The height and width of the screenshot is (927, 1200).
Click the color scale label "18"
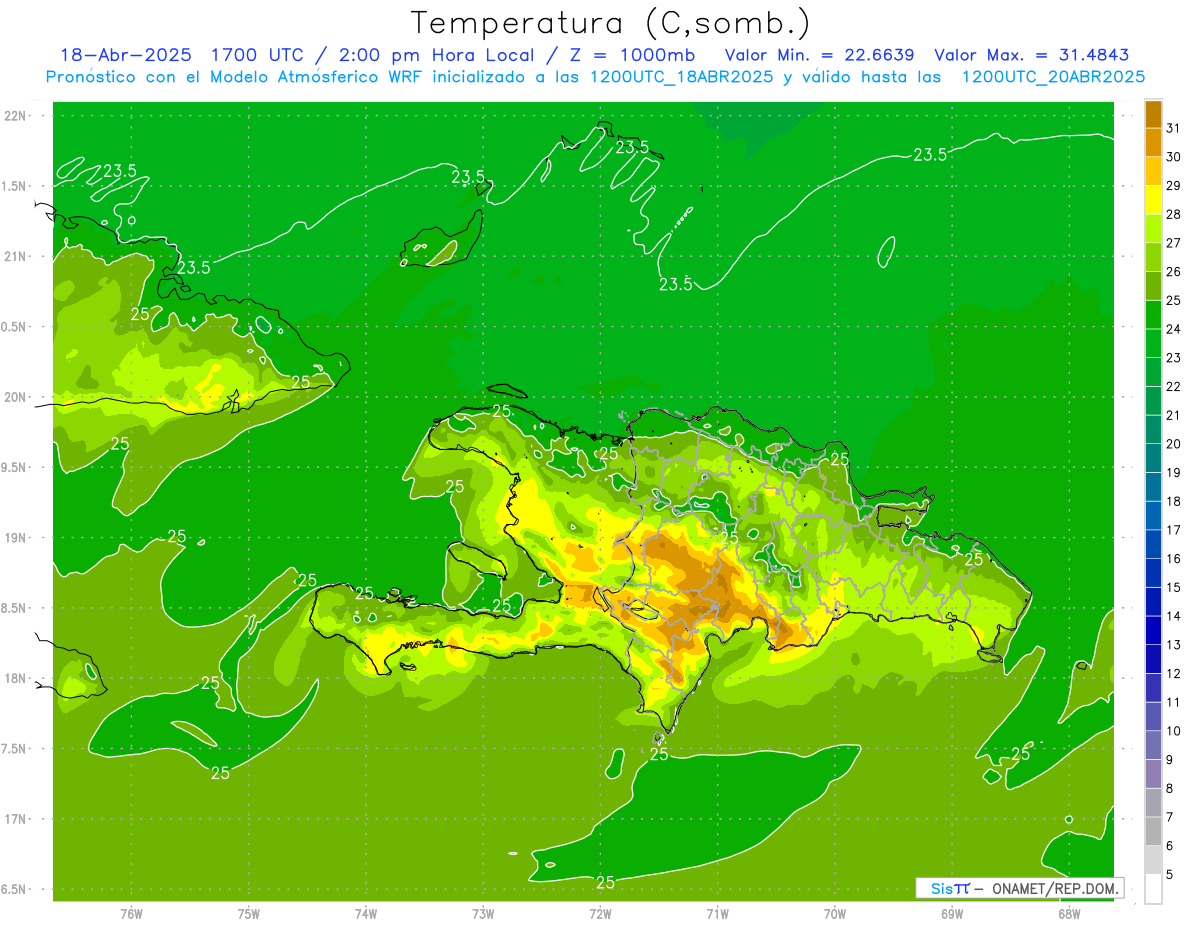1174,502
